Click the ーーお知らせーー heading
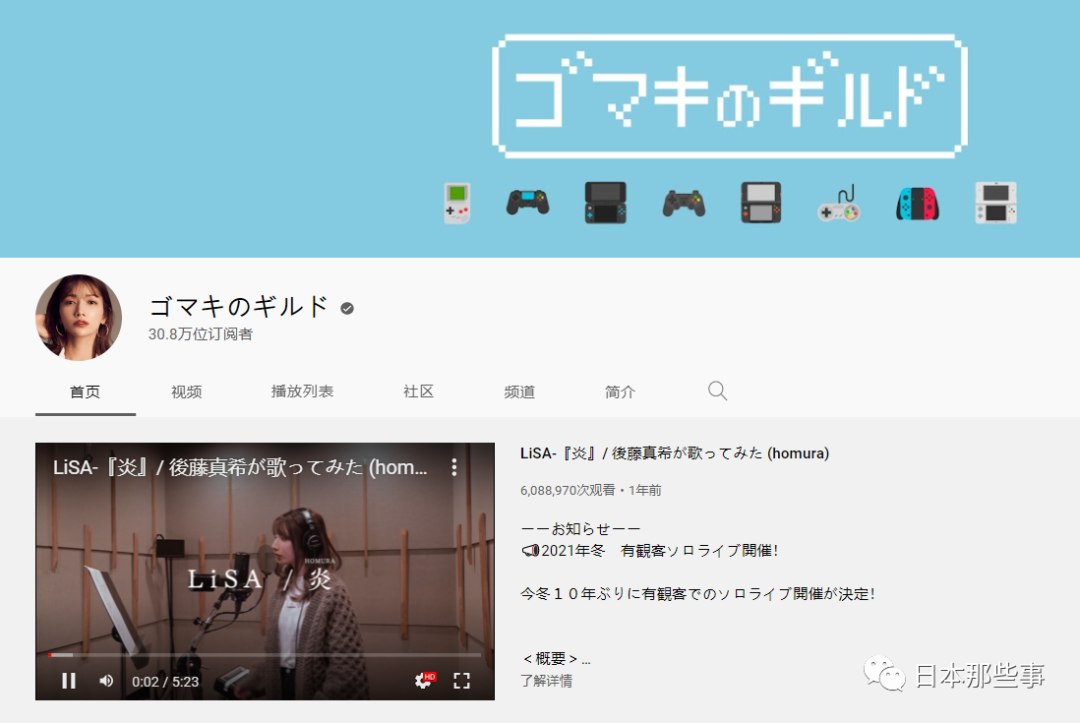 click(581, 529)
